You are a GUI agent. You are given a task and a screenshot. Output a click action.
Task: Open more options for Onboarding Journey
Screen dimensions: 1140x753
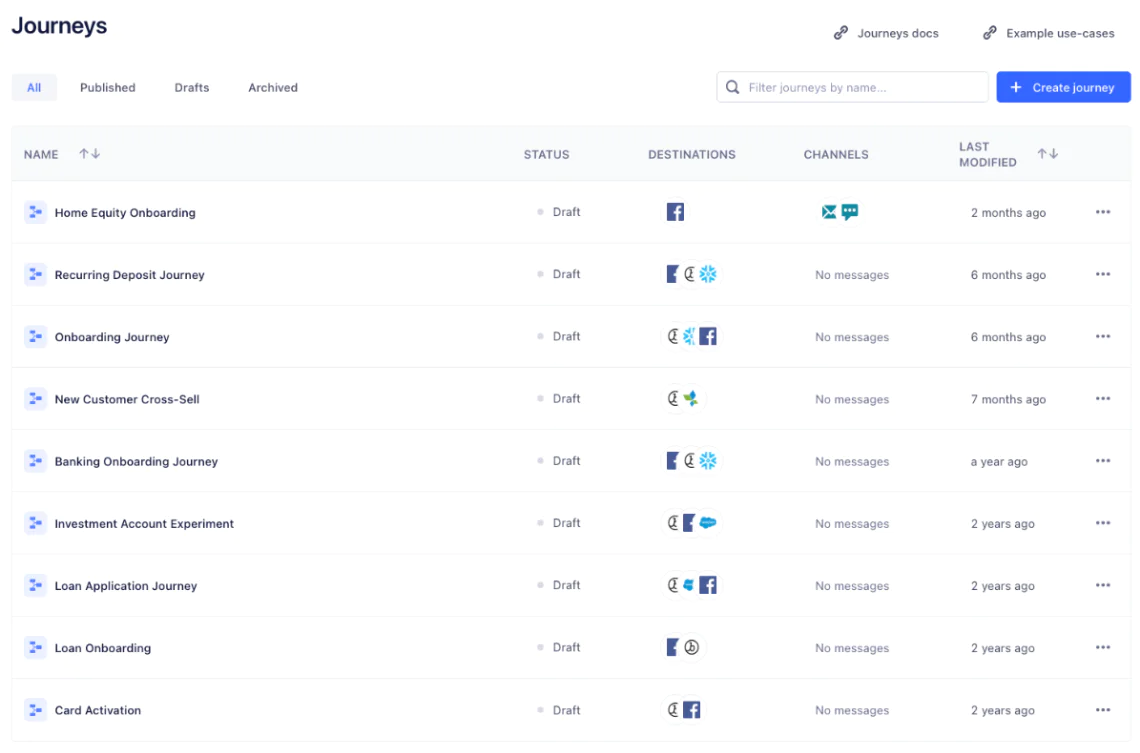[x=1103, y=337]
